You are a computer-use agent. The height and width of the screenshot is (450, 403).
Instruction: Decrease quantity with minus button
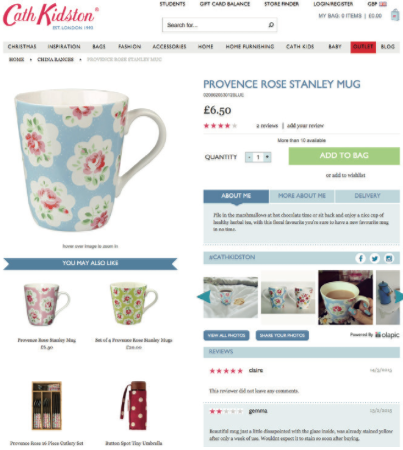pyautogui.click(x=249, y=157)
